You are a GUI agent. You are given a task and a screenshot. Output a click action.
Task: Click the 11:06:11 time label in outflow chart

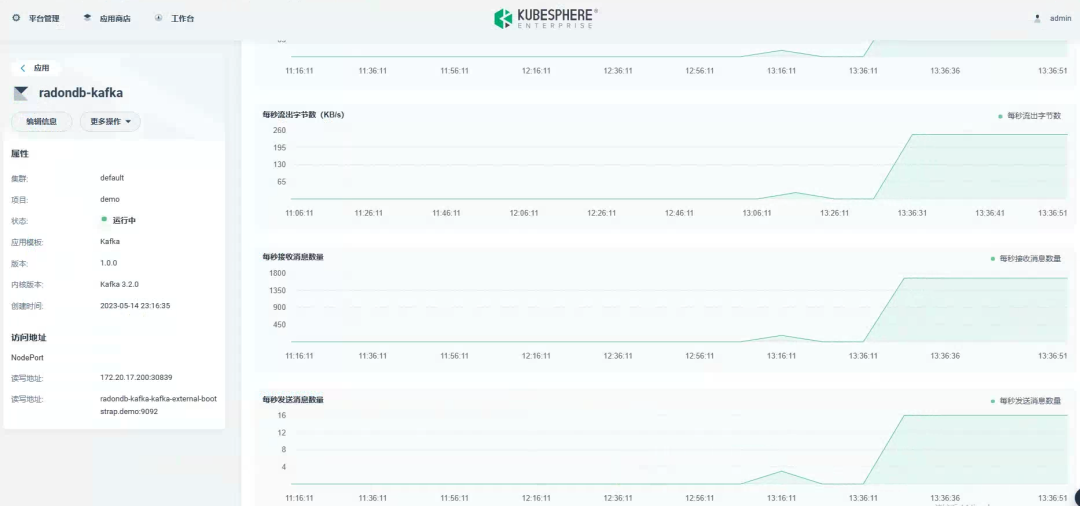299,213
